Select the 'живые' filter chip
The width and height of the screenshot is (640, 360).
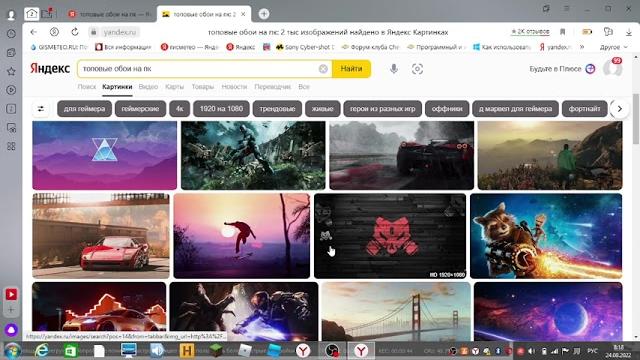322,109
